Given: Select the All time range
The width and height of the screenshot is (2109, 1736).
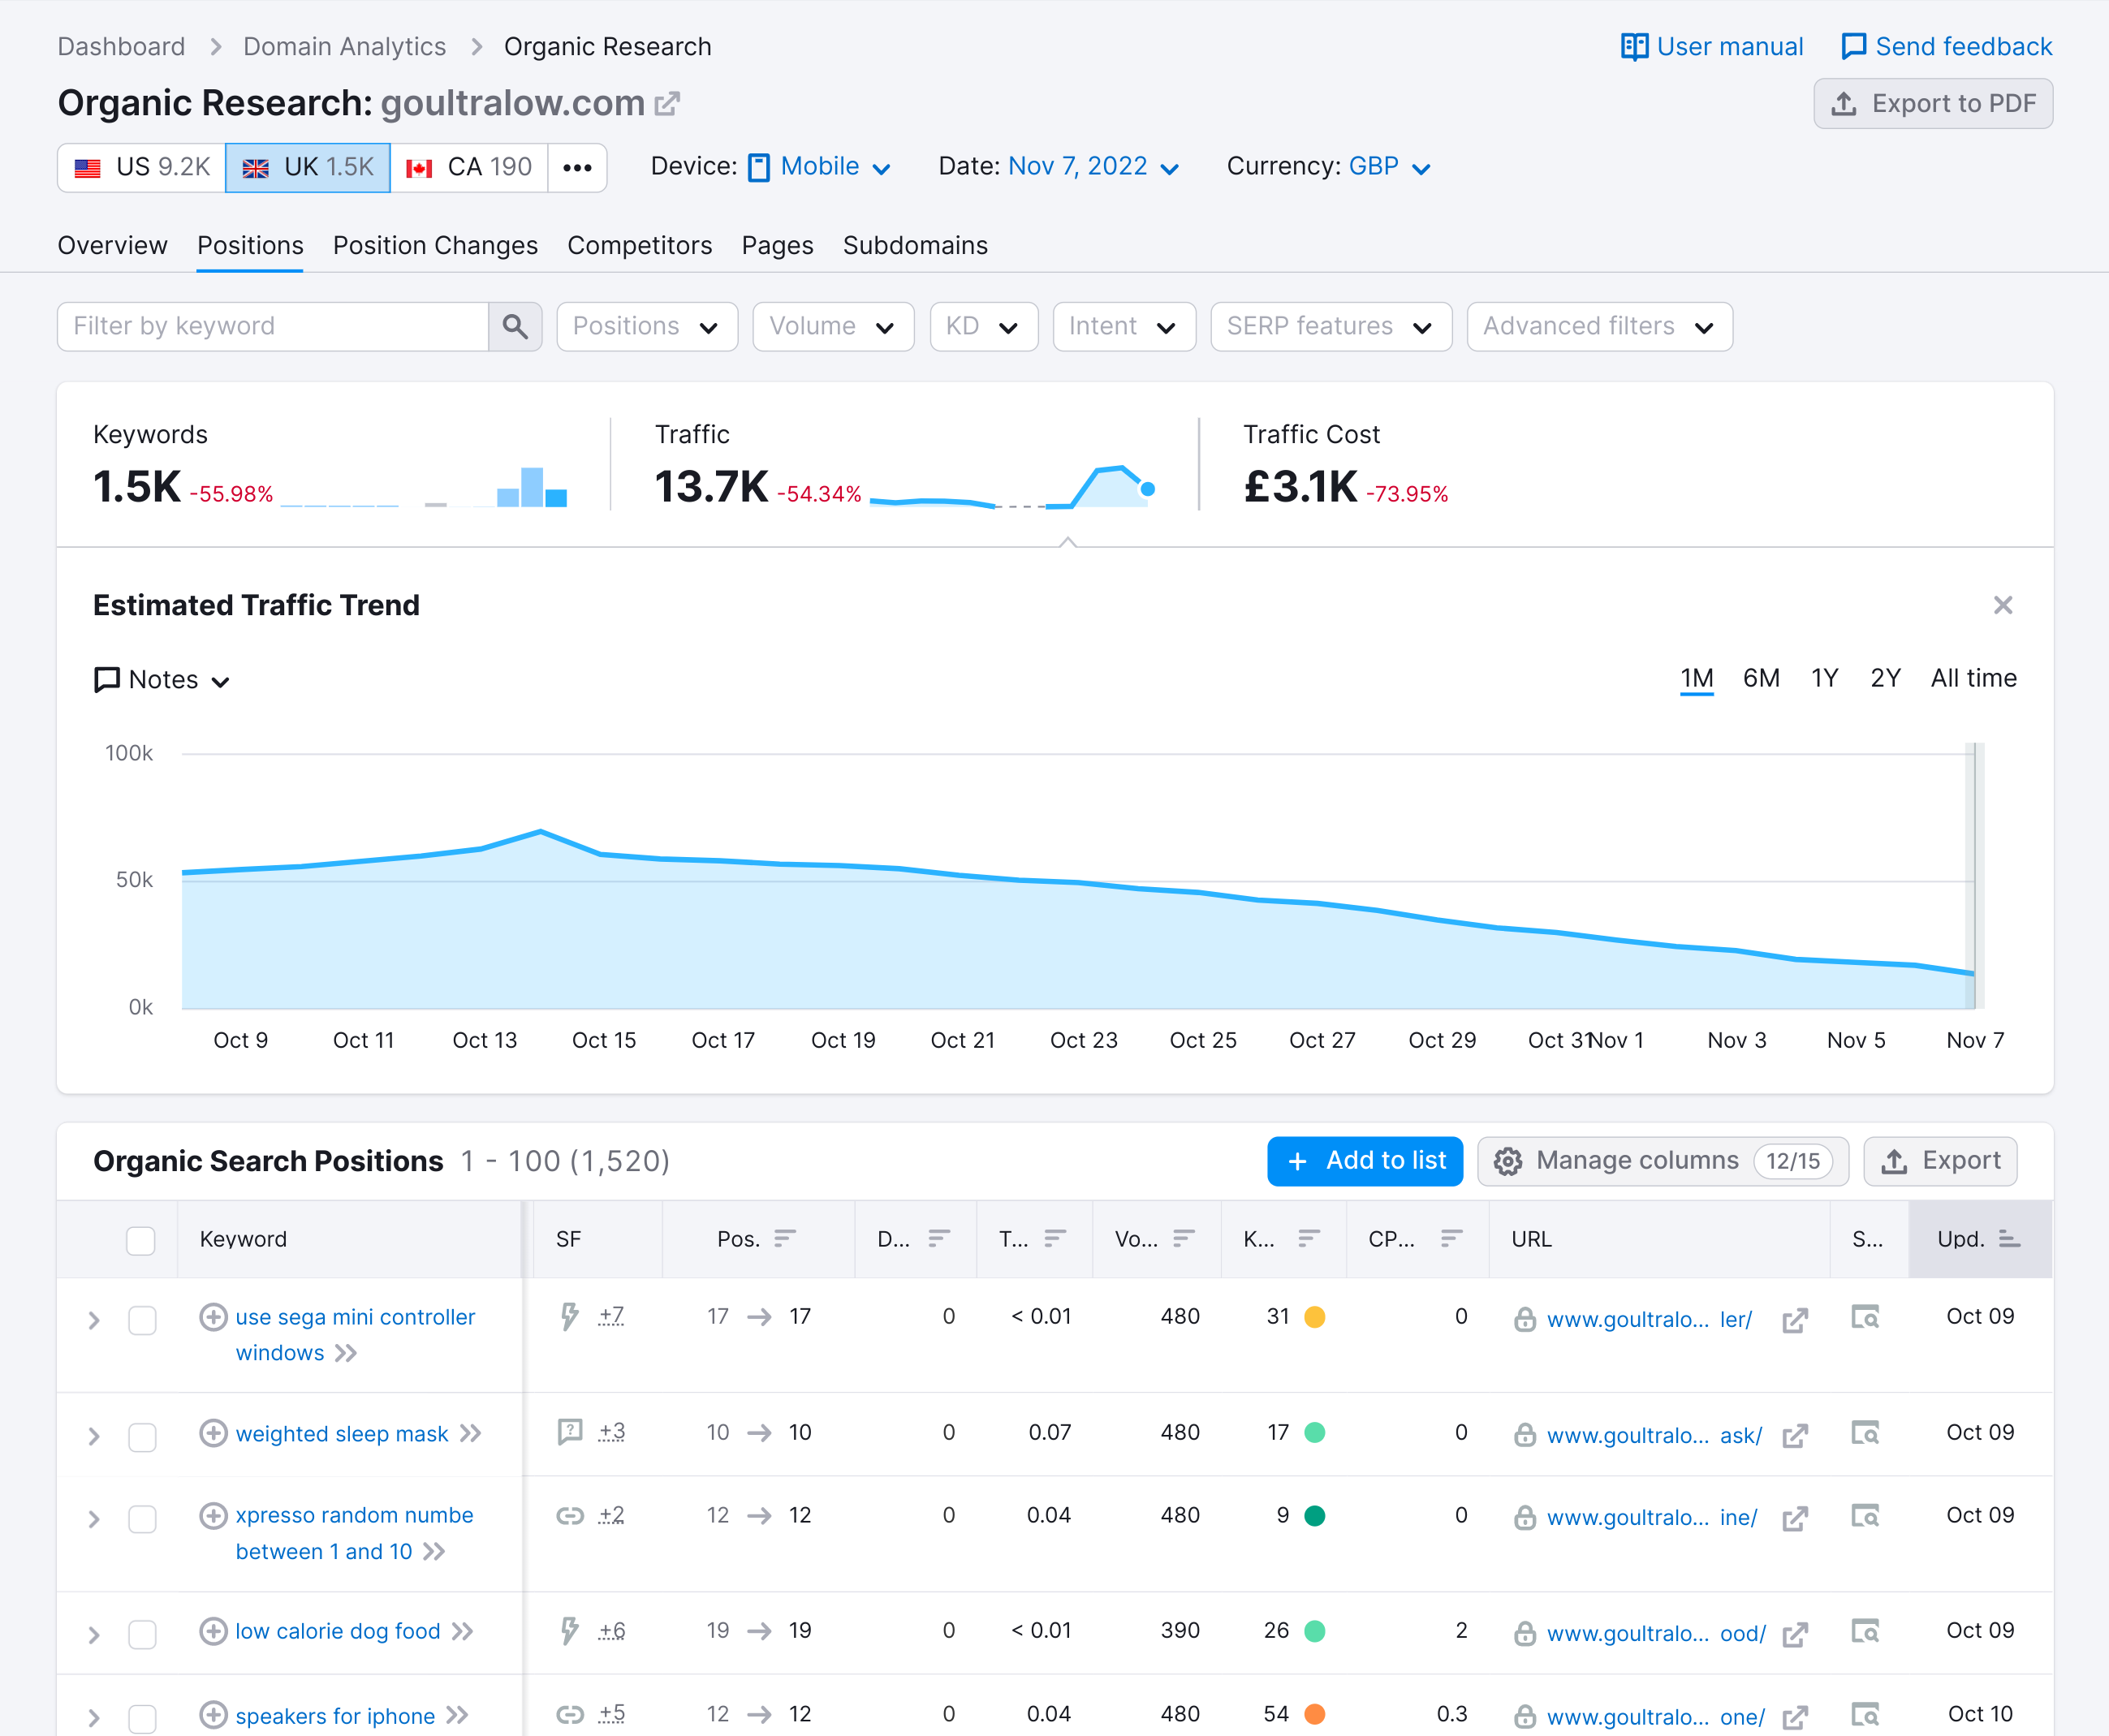Looking at the screenshot, I should pyautogui.click(x=1973, y=679).
